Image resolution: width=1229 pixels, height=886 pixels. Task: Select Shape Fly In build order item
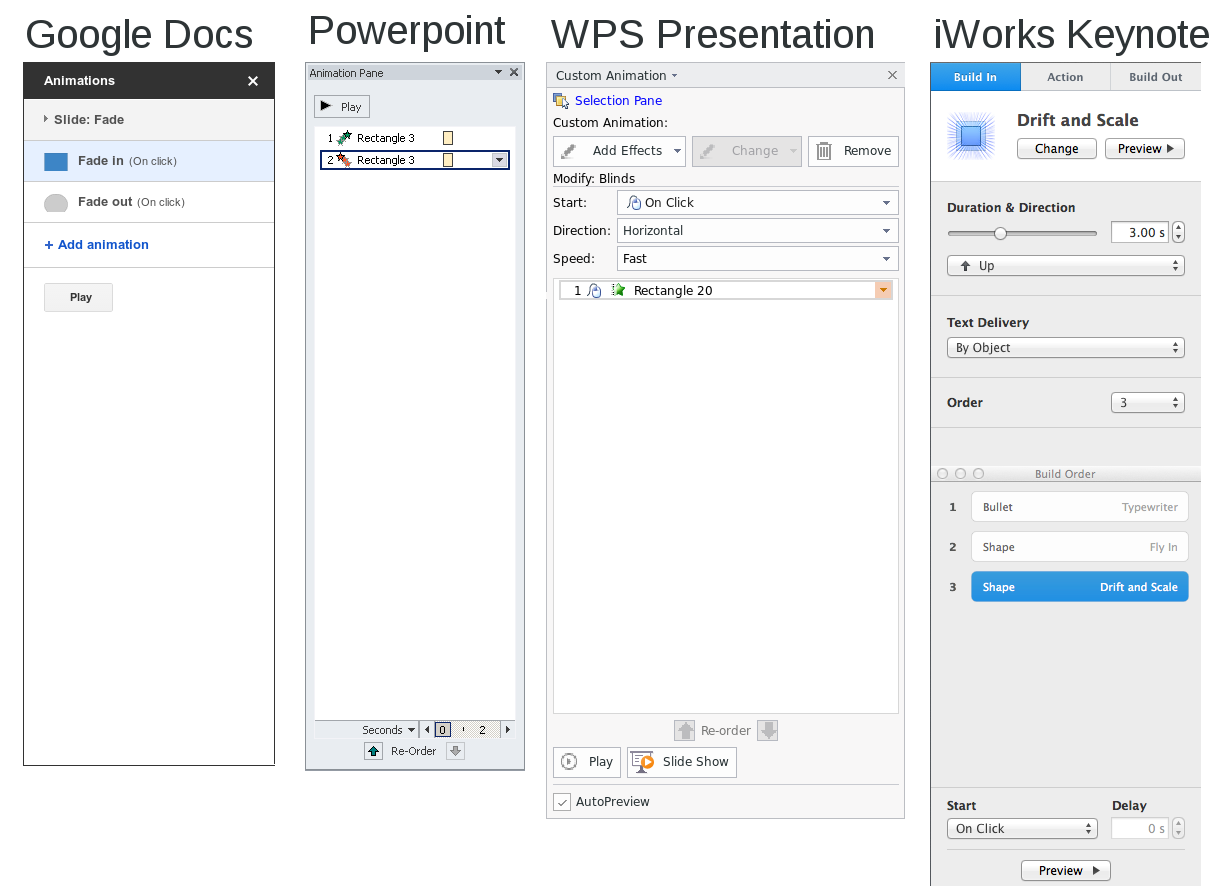[1079, 547]
